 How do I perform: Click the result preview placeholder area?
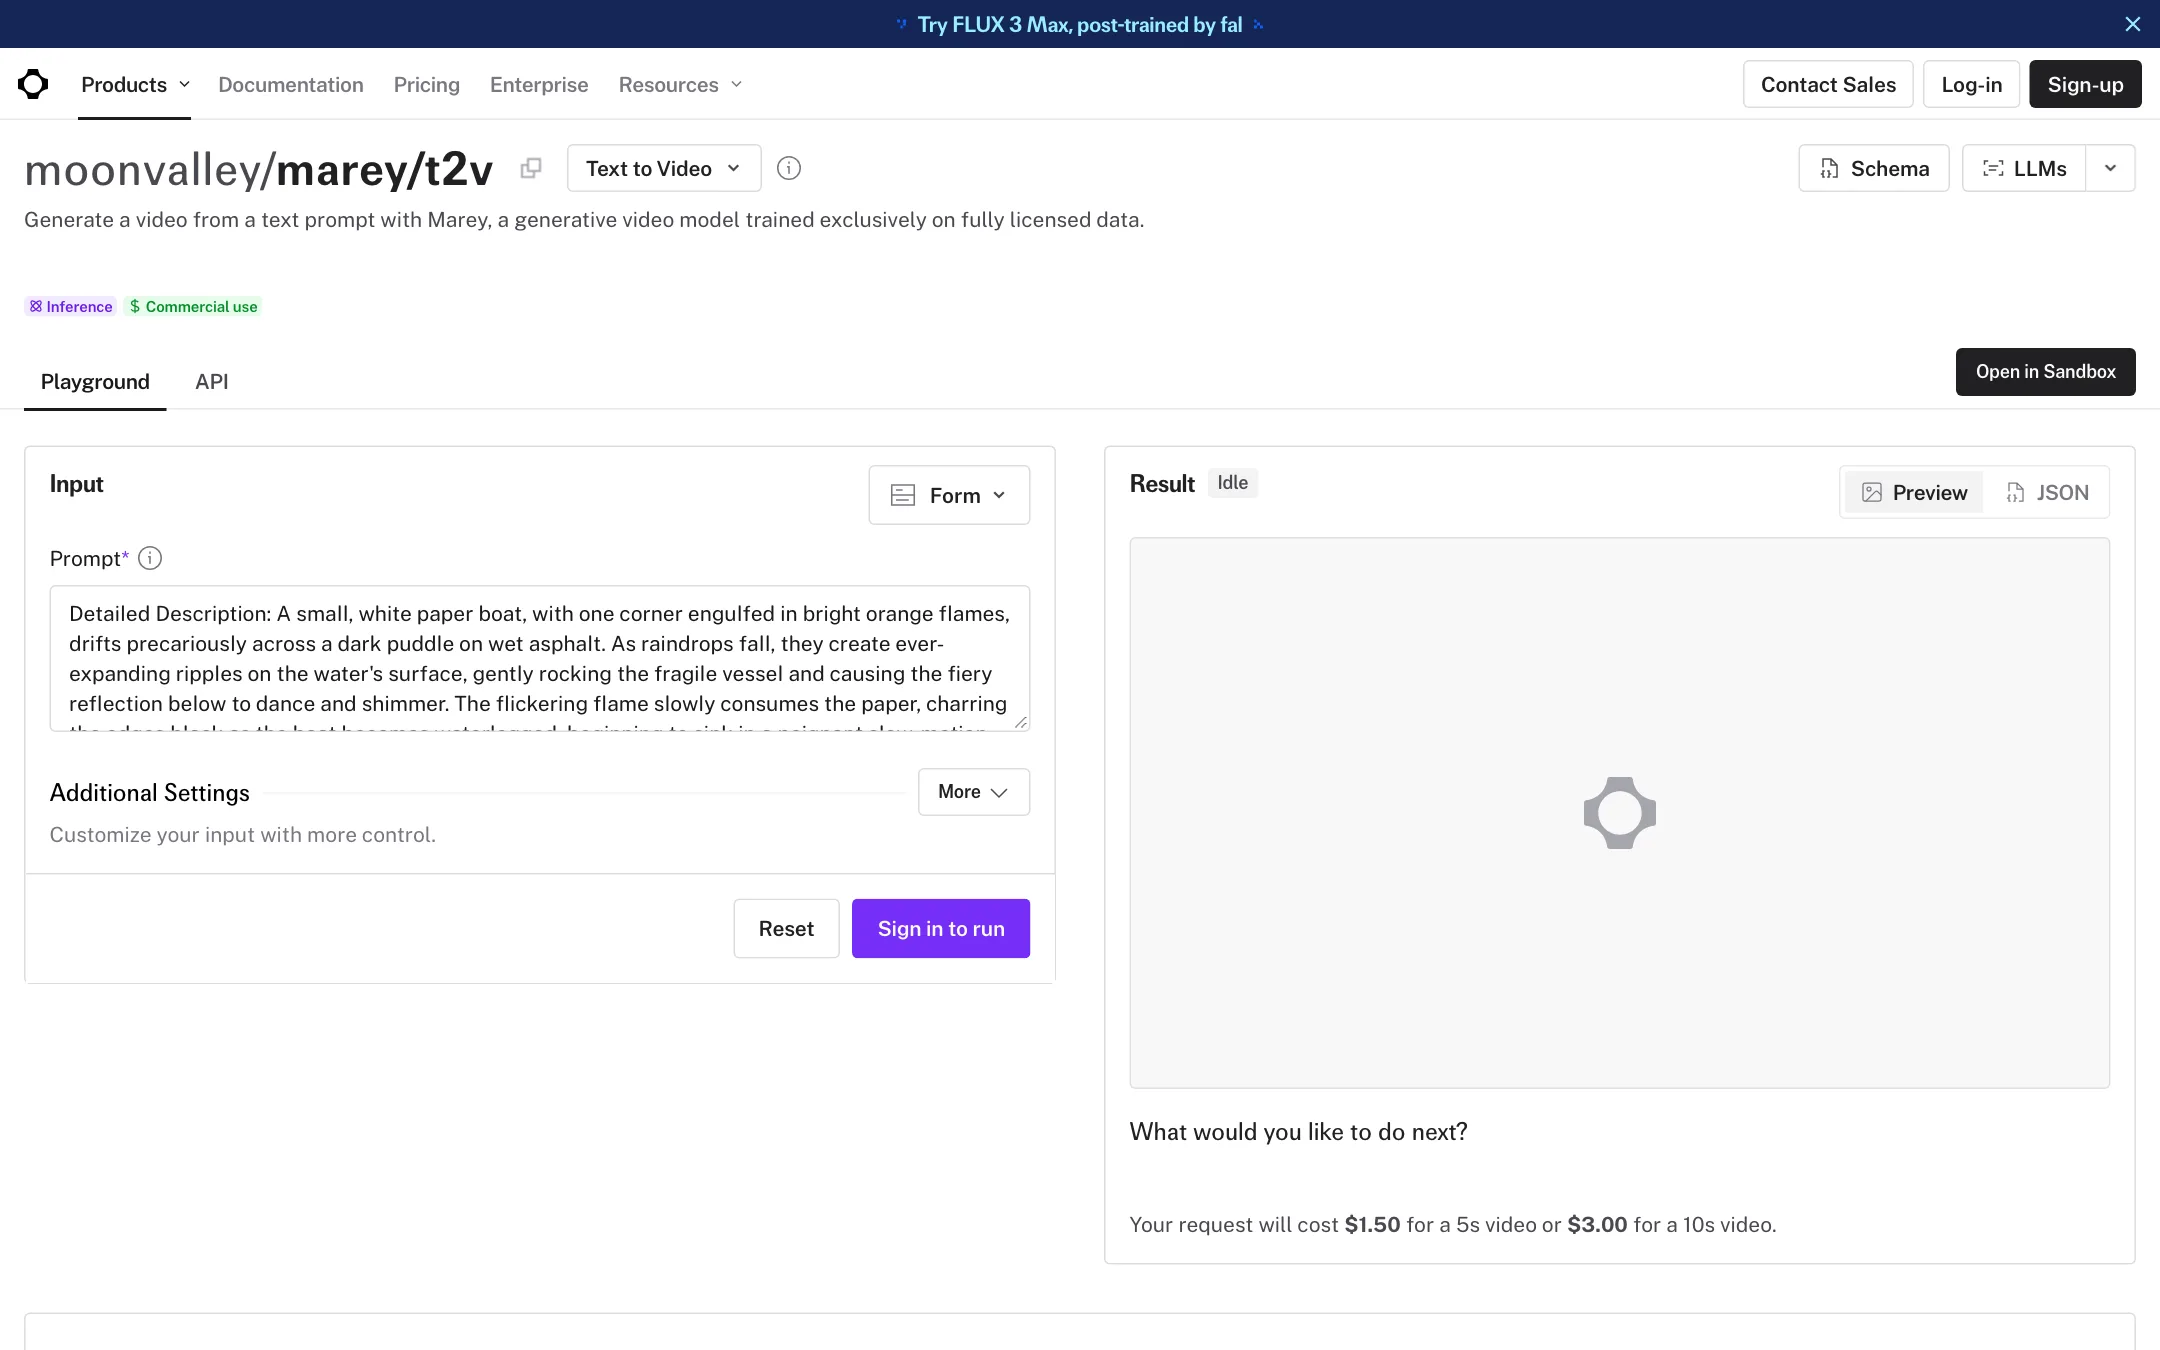coord(1620,813)
